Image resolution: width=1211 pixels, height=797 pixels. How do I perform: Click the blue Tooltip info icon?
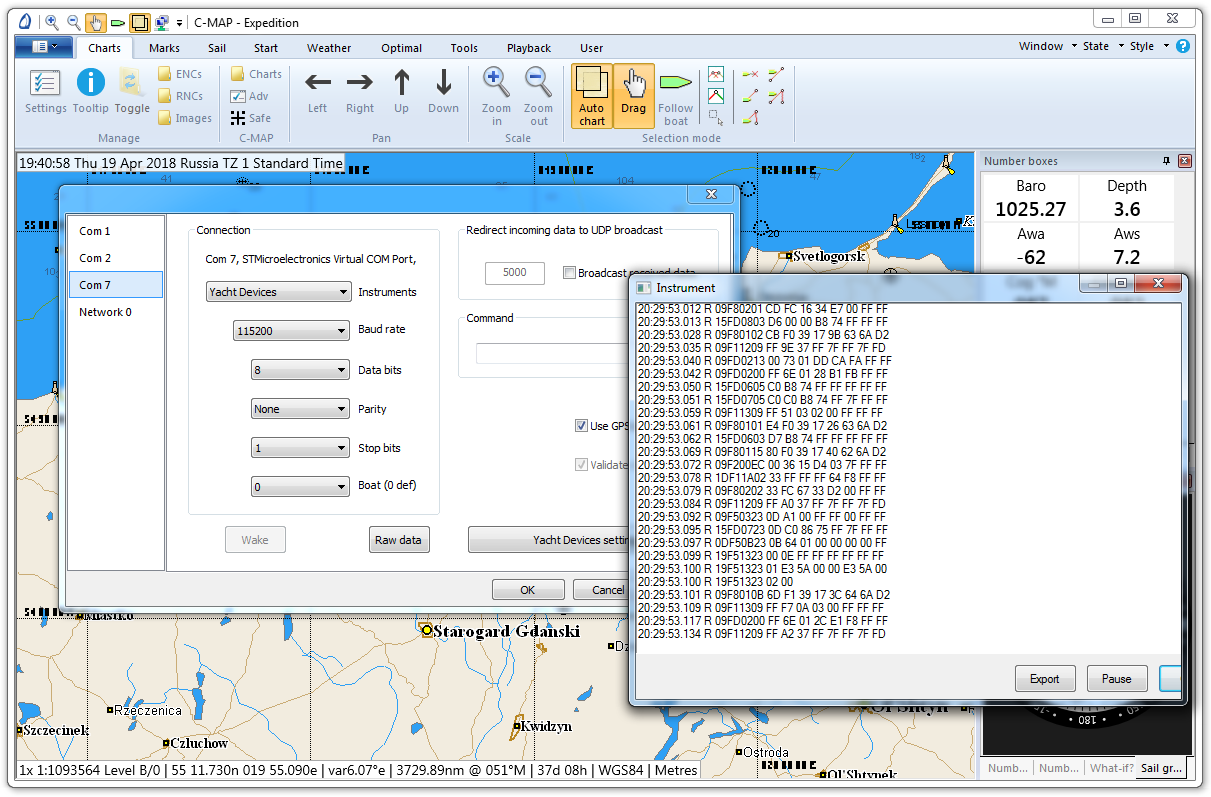click(90, 91)
